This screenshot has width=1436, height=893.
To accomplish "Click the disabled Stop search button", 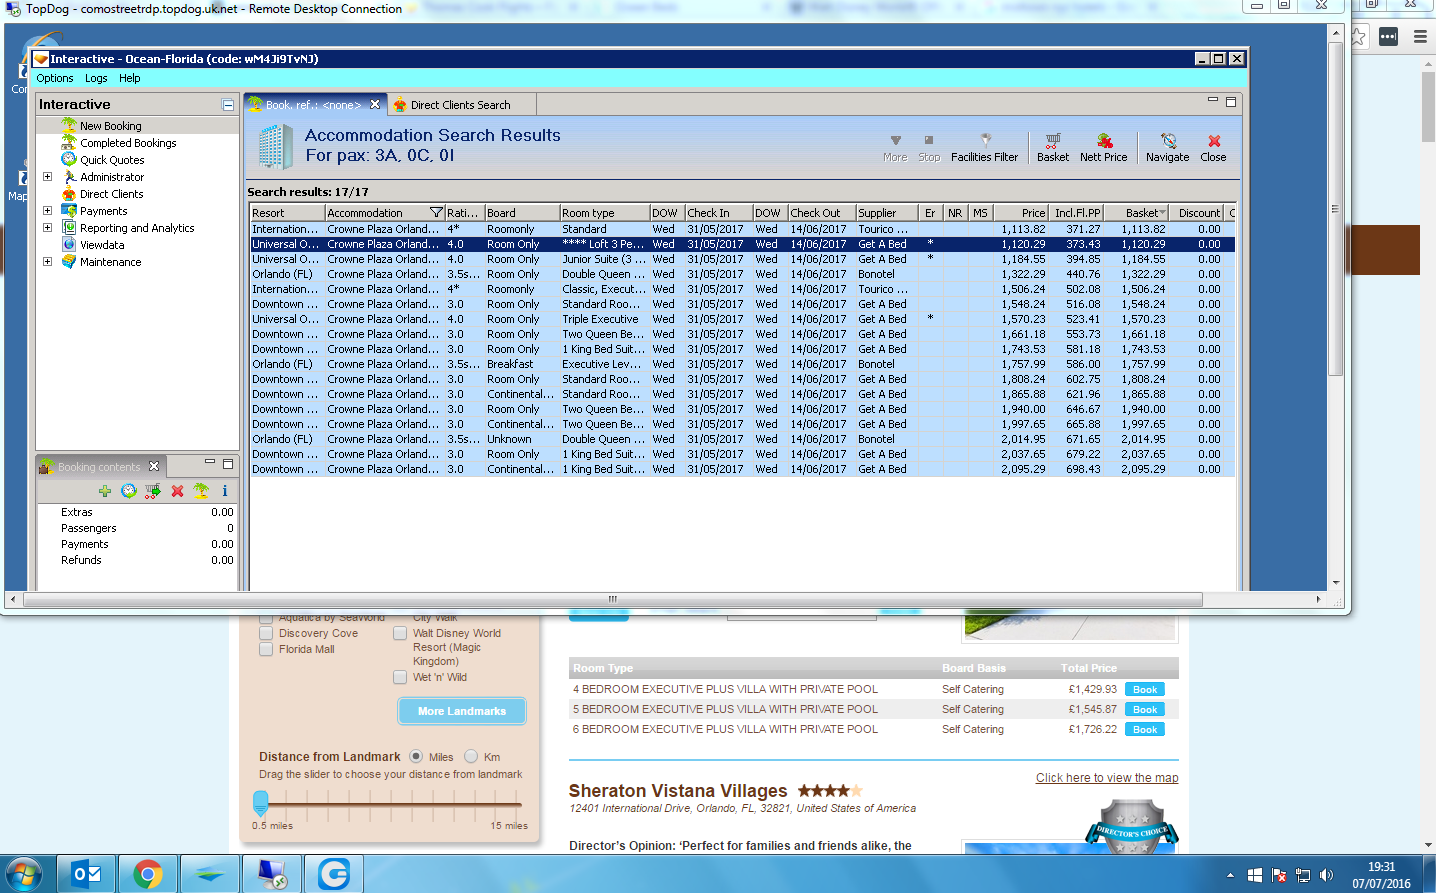I will click(x=929, y=148).
